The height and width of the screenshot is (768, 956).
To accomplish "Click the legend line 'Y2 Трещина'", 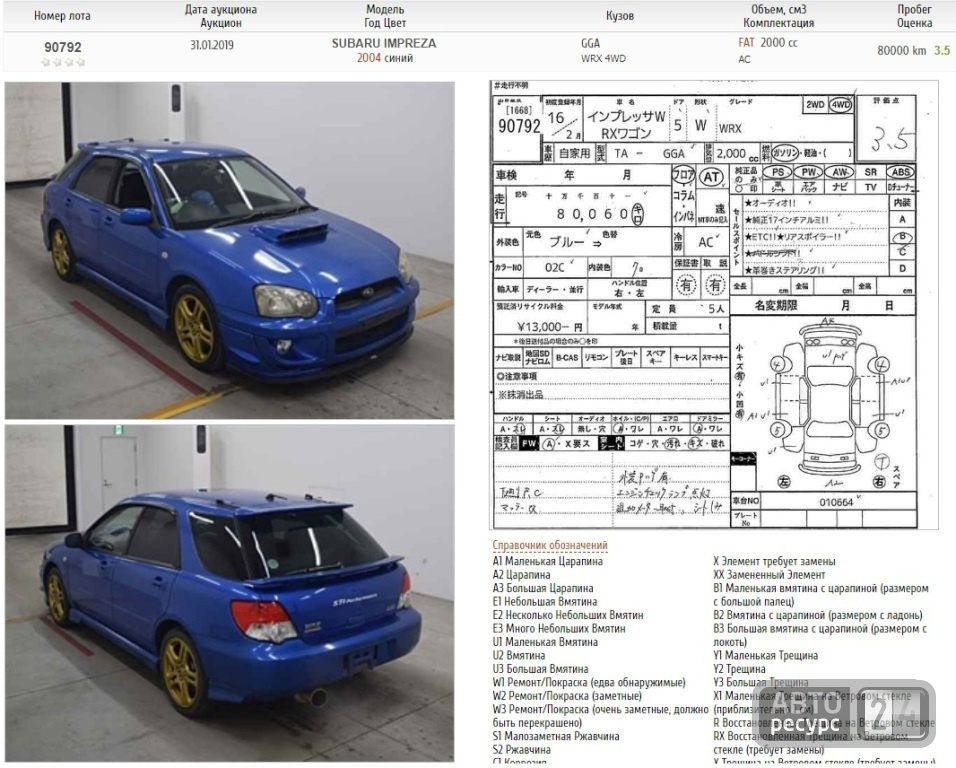I will coord(739,669).
